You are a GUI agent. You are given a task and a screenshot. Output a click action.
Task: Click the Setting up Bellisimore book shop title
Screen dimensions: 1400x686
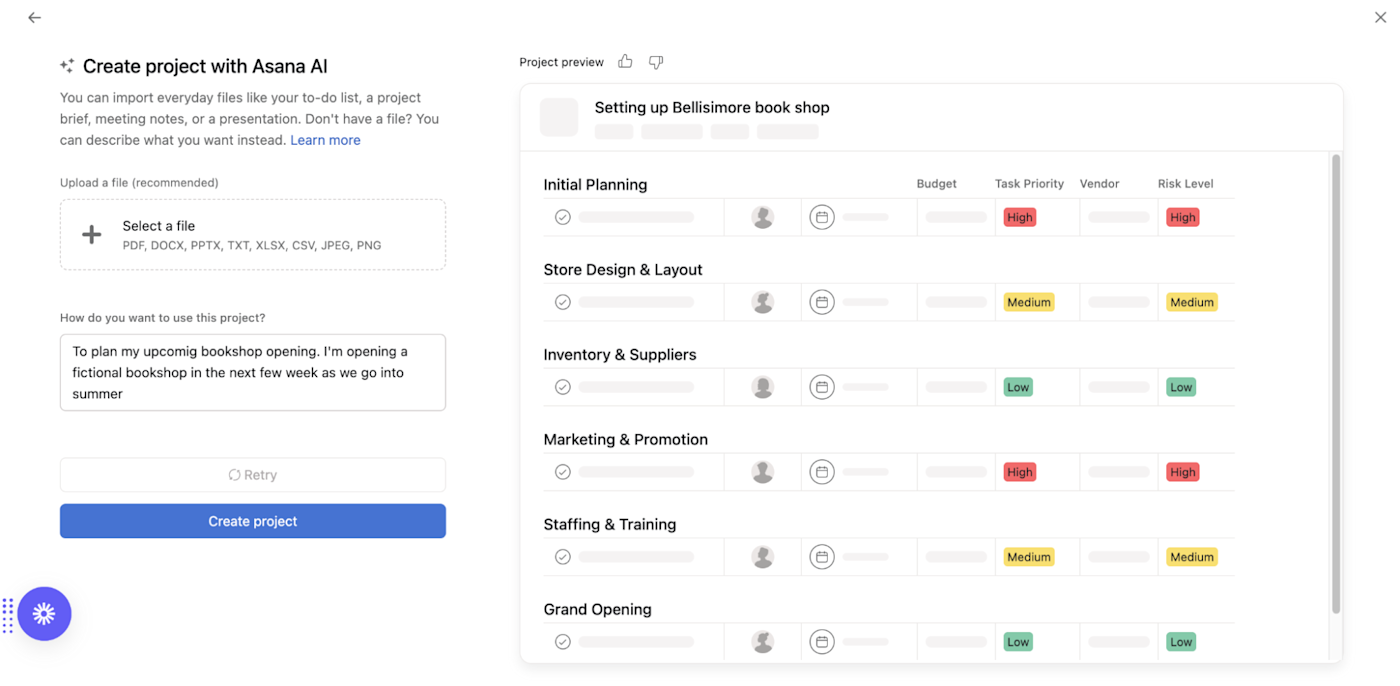712,107
